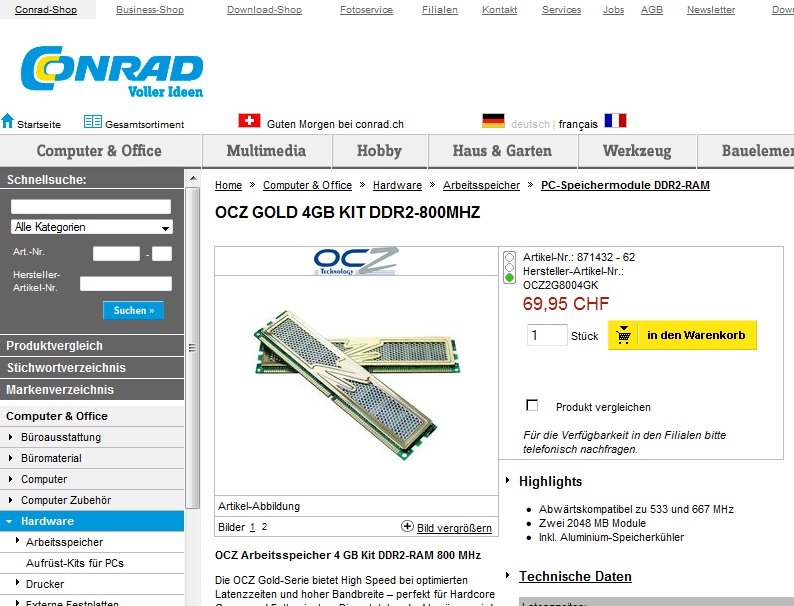Focus the Stück quantity field

pos(546,335)
